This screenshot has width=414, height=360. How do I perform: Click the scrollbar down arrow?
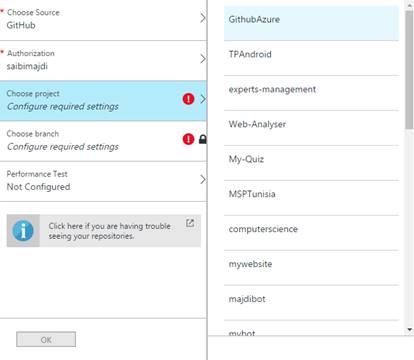click(x=409, y=330)
